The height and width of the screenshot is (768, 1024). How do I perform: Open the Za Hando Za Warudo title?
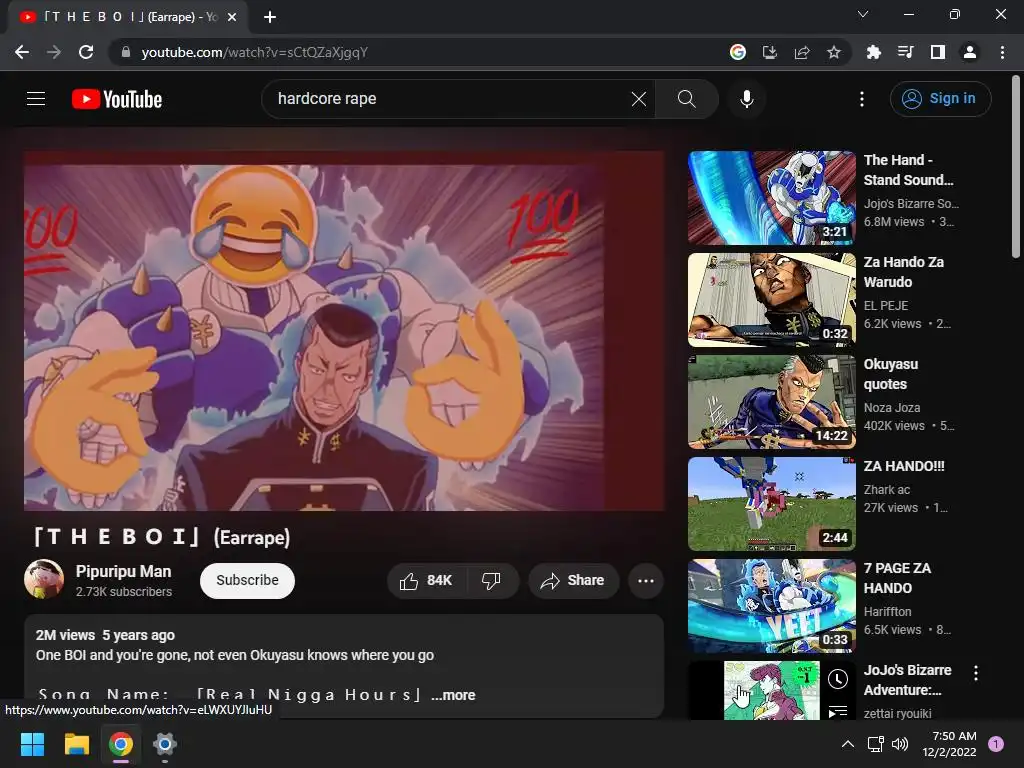(x=903, y=272)
